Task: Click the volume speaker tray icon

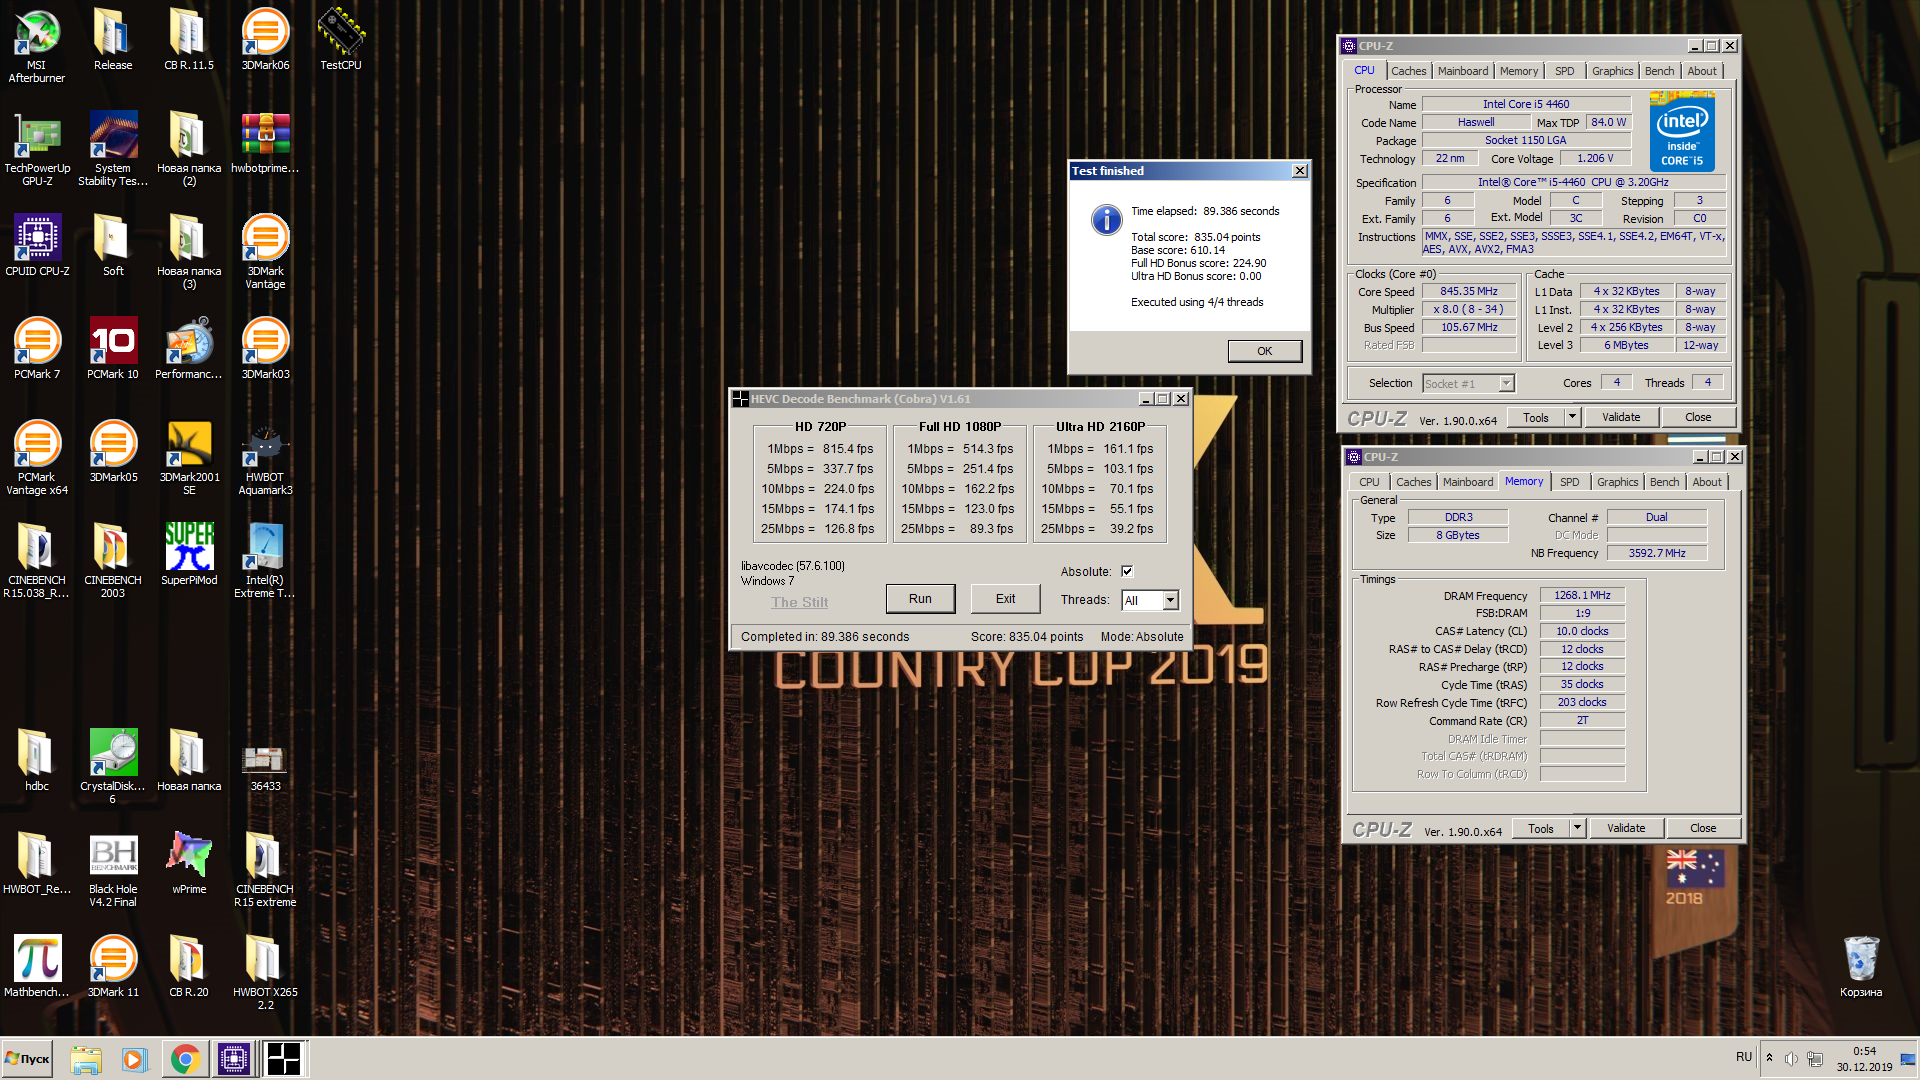Action: click(1791, 1058)
